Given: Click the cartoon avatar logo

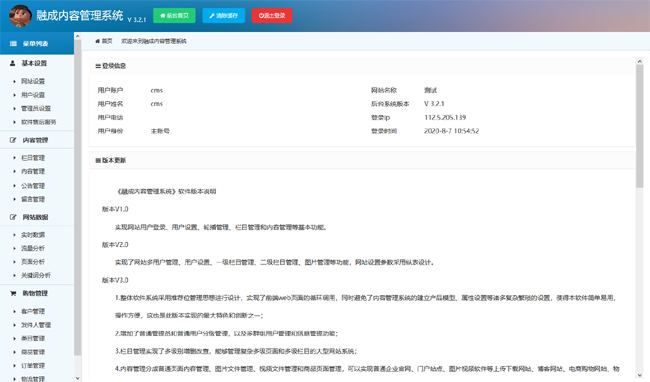Looking at the screenshot, I should pos(20,16).
